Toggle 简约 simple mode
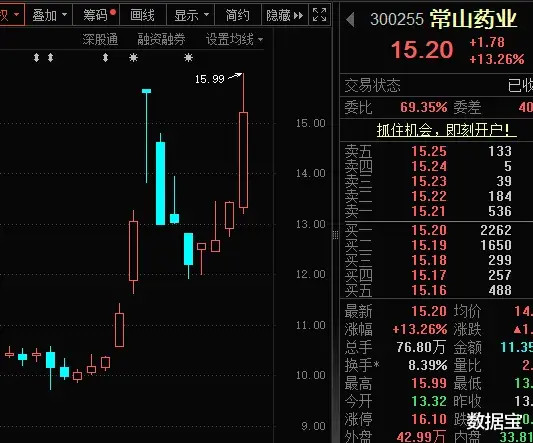533x443 pixels. coord(238,15)
